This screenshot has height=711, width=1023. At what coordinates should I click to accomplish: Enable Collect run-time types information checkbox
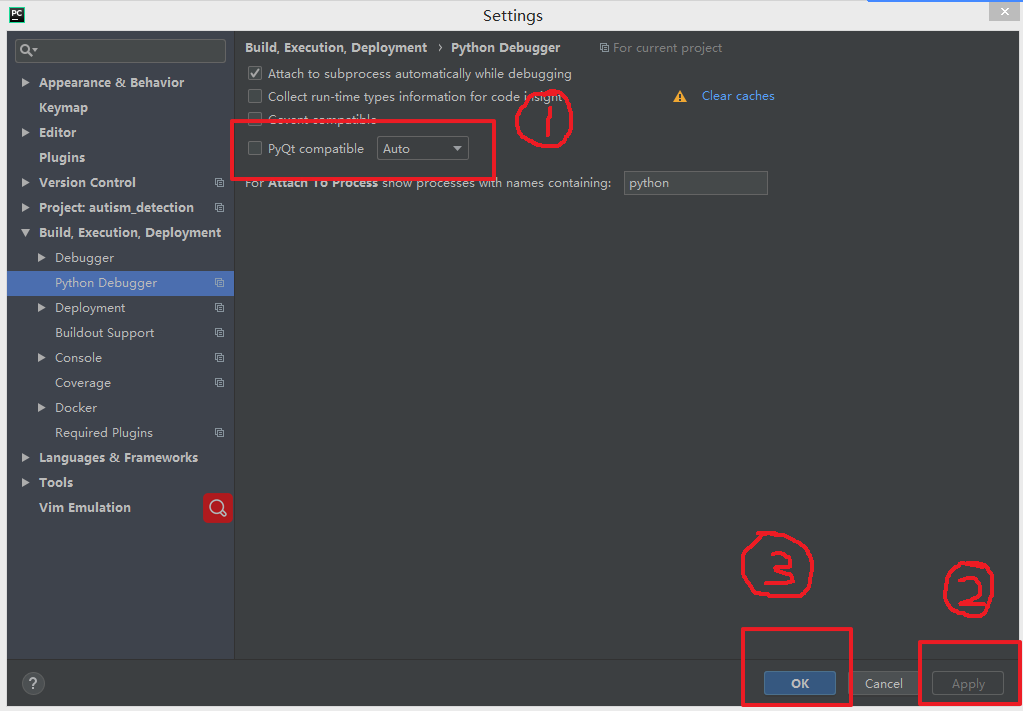(x=254, y=96)
